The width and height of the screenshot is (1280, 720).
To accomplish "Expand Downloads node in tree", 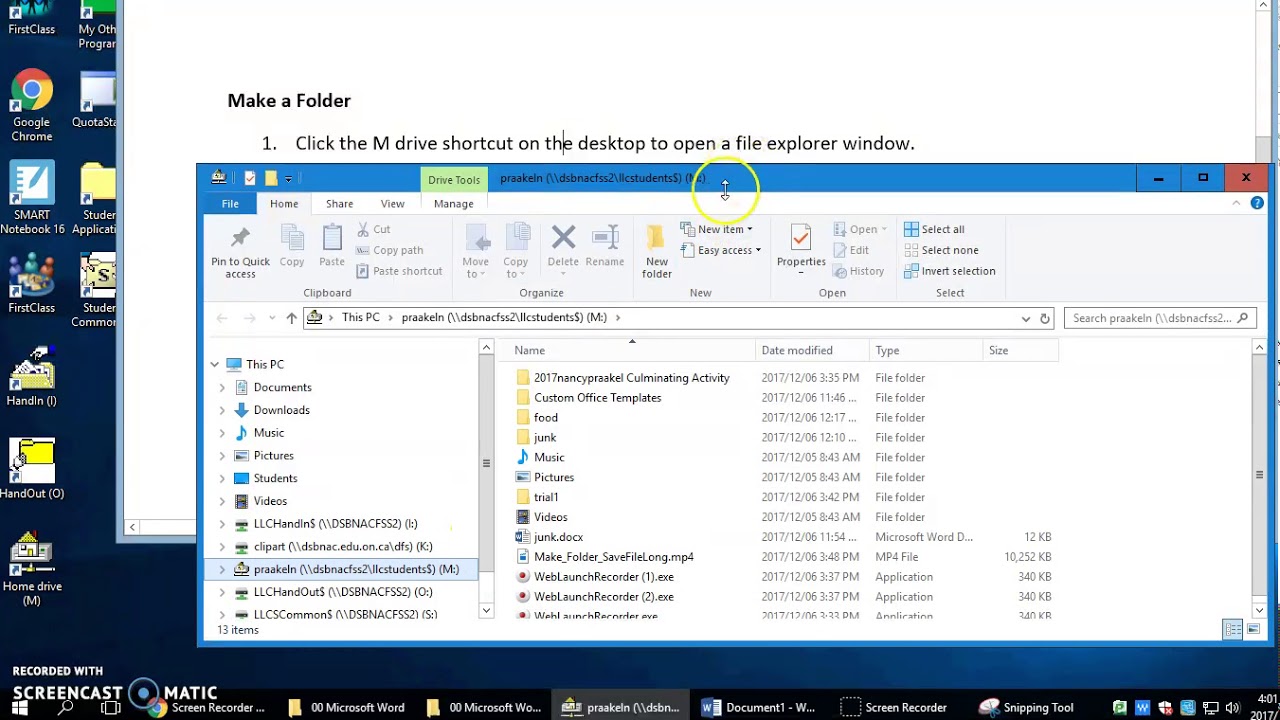I will point(222,410).
